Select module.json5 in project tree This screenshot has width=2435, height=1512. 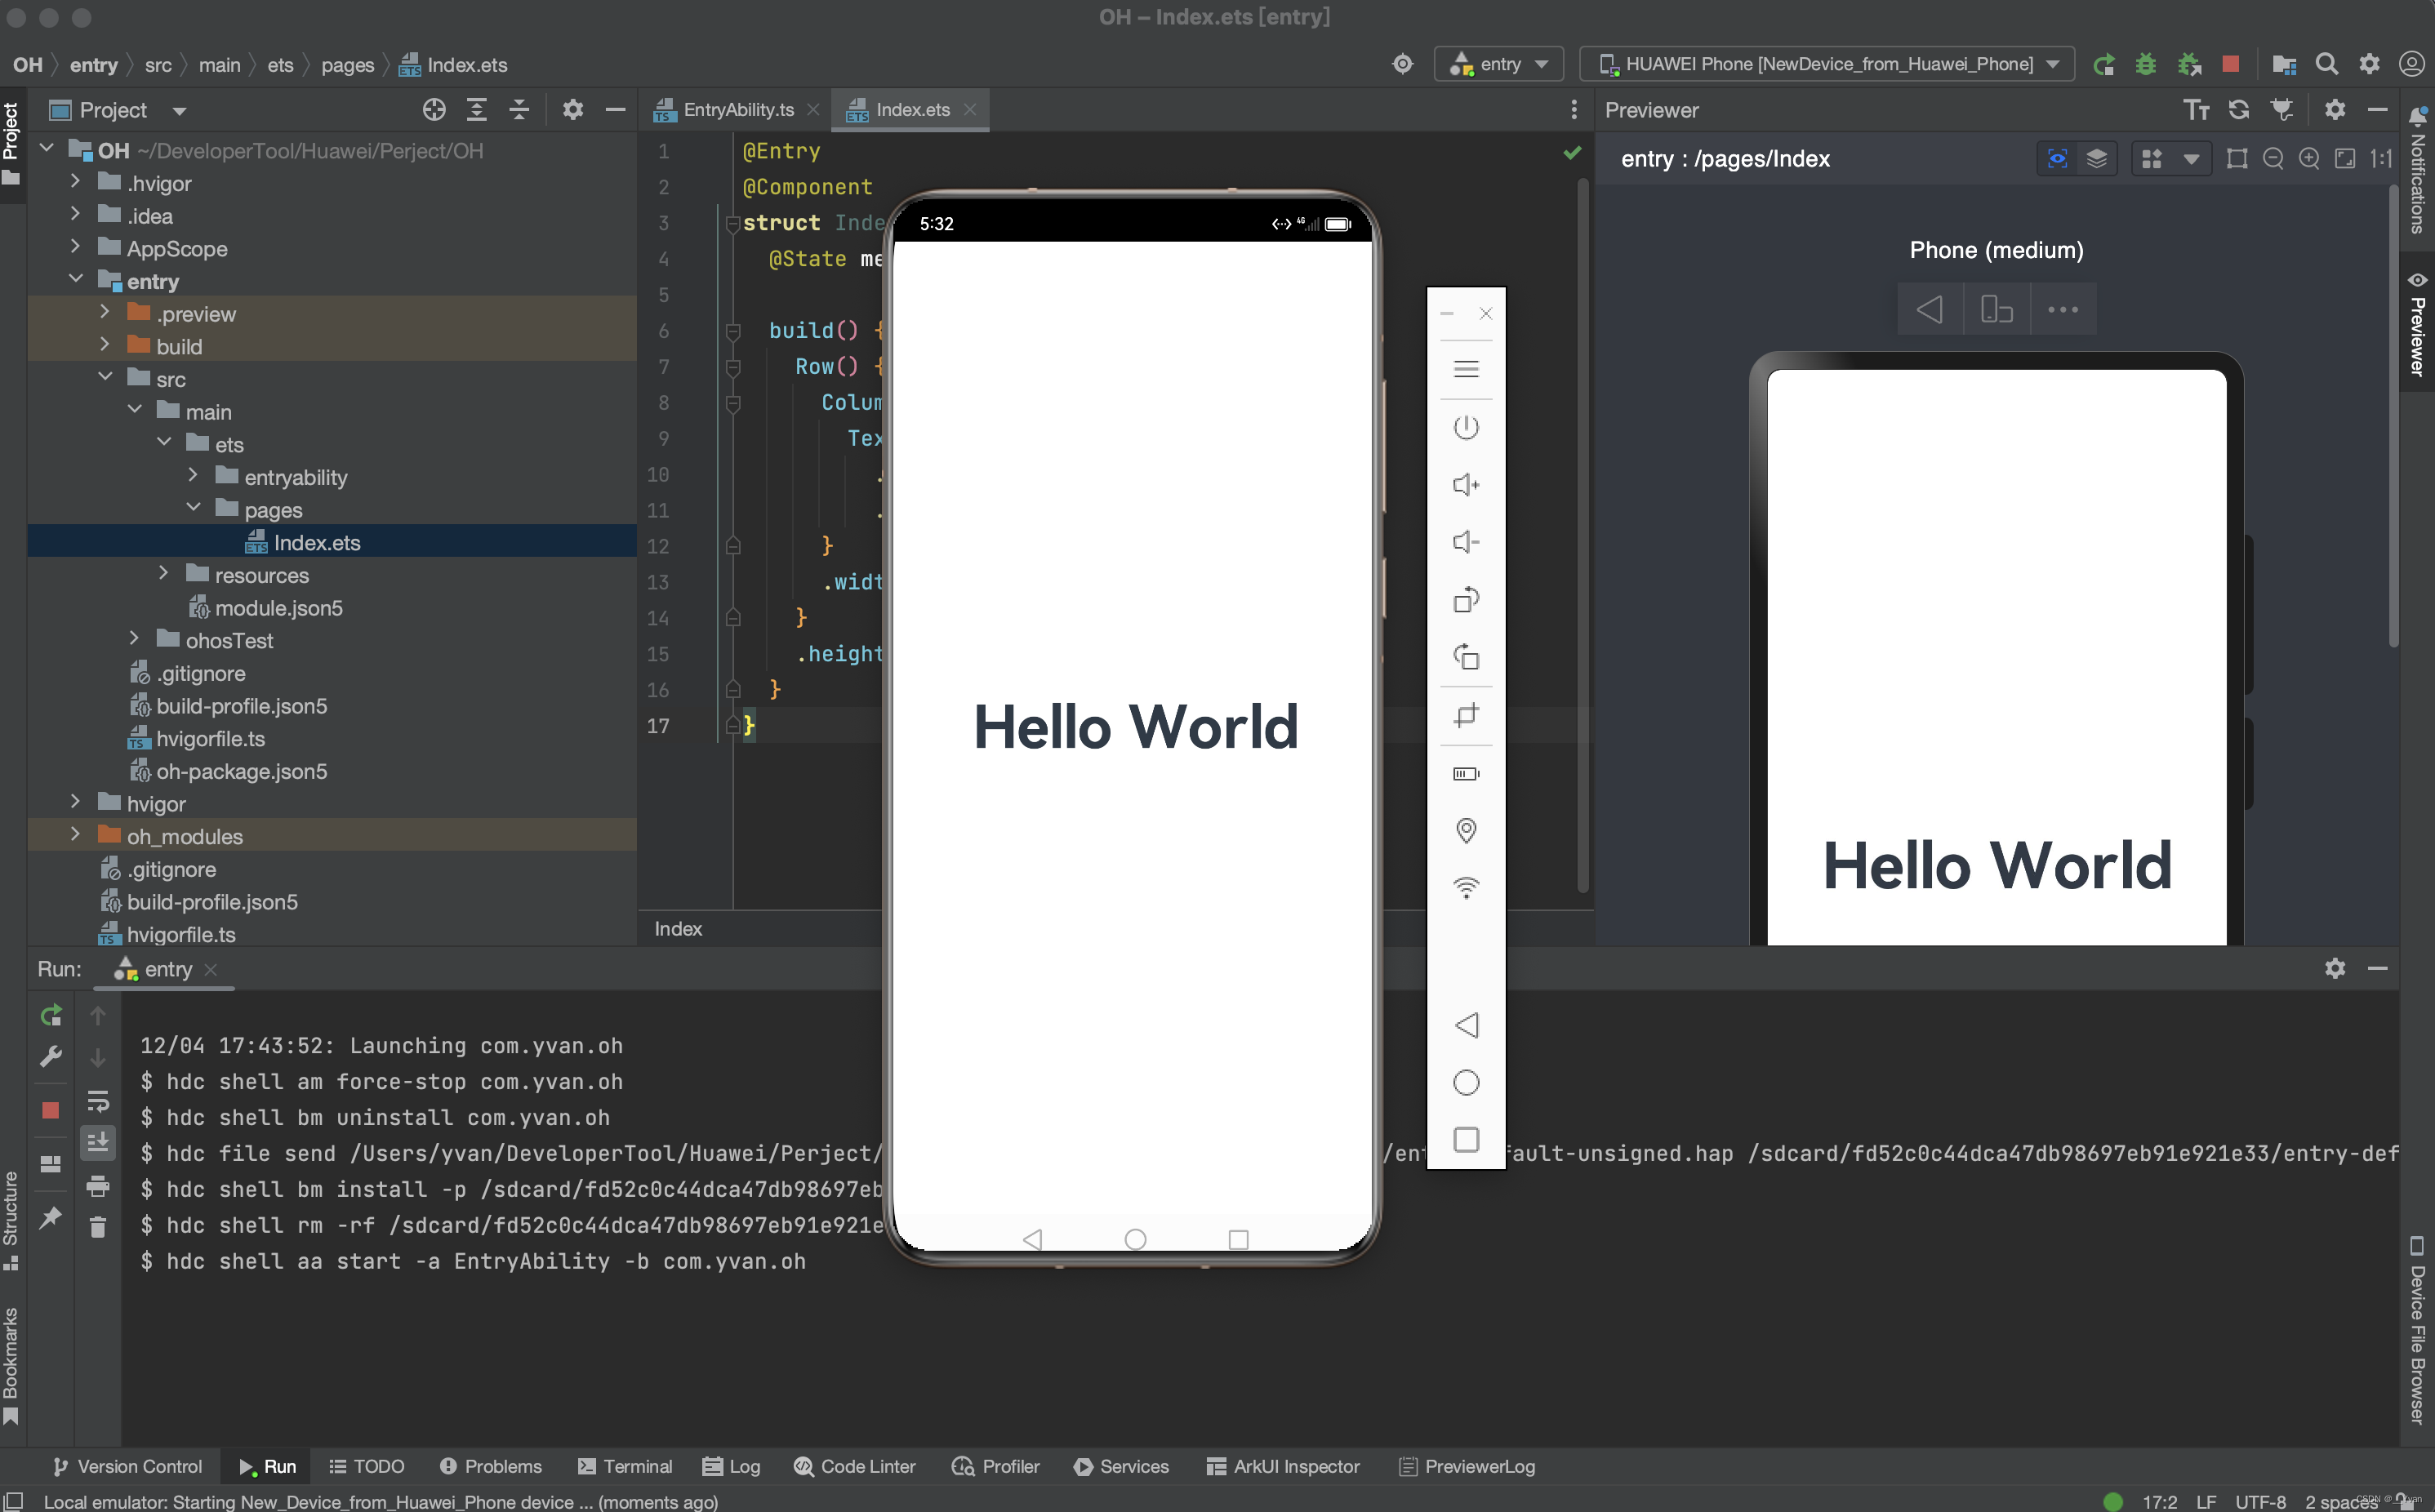[278, 608]
